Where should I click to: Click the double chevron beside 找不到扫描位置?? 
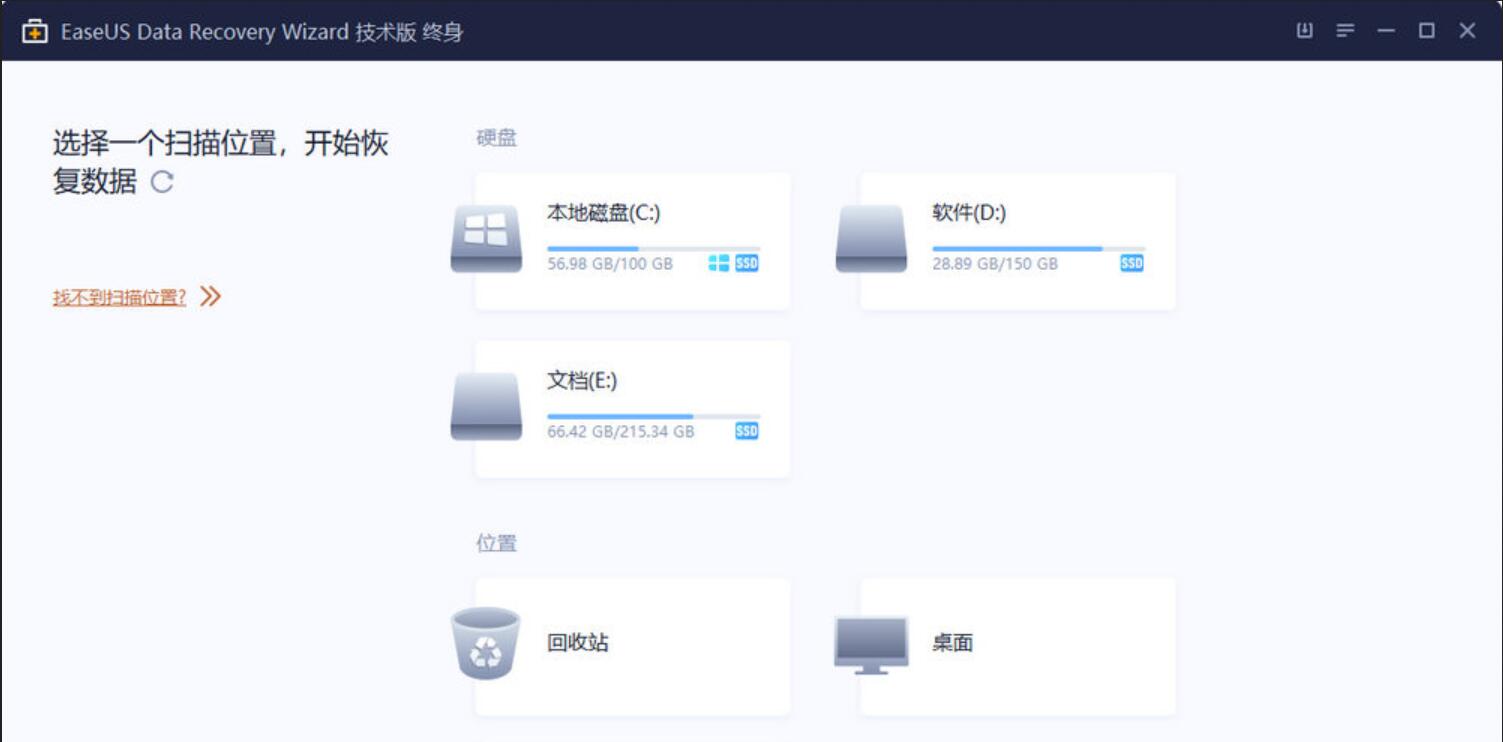click(x=210, y=296)
